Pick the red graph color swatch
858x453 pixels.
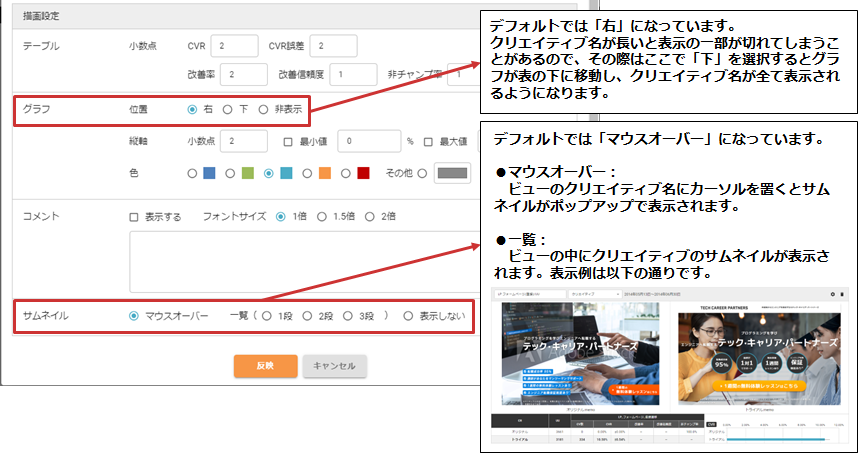363,173
